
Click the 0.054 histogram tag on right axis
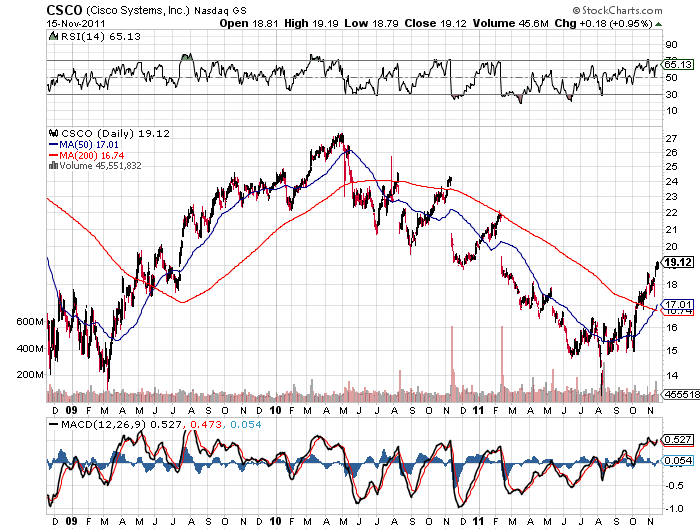click(x=677, y=460)
